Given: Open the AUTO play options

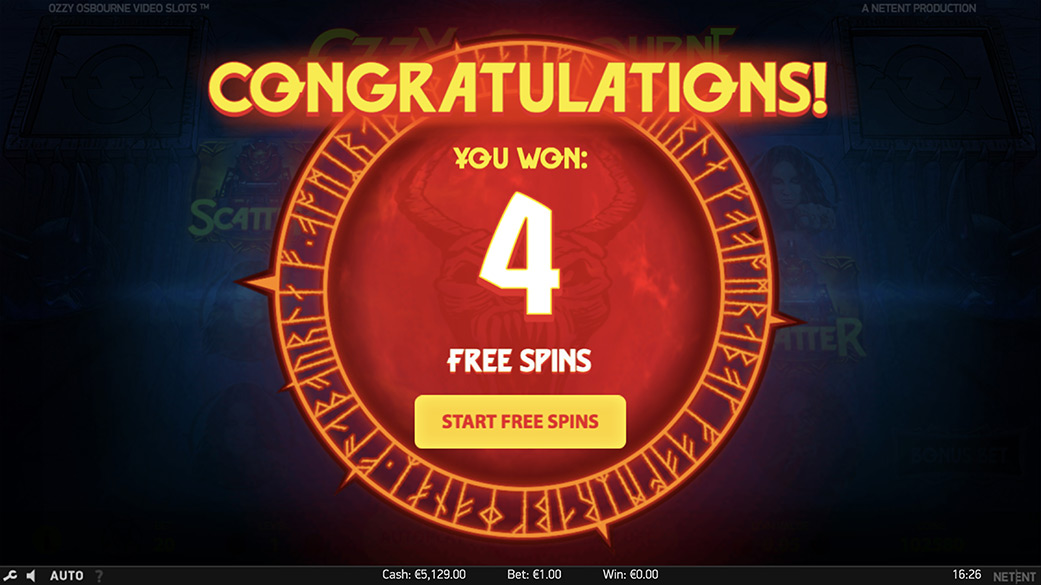Looking at the screenshot, I should 66,575.
